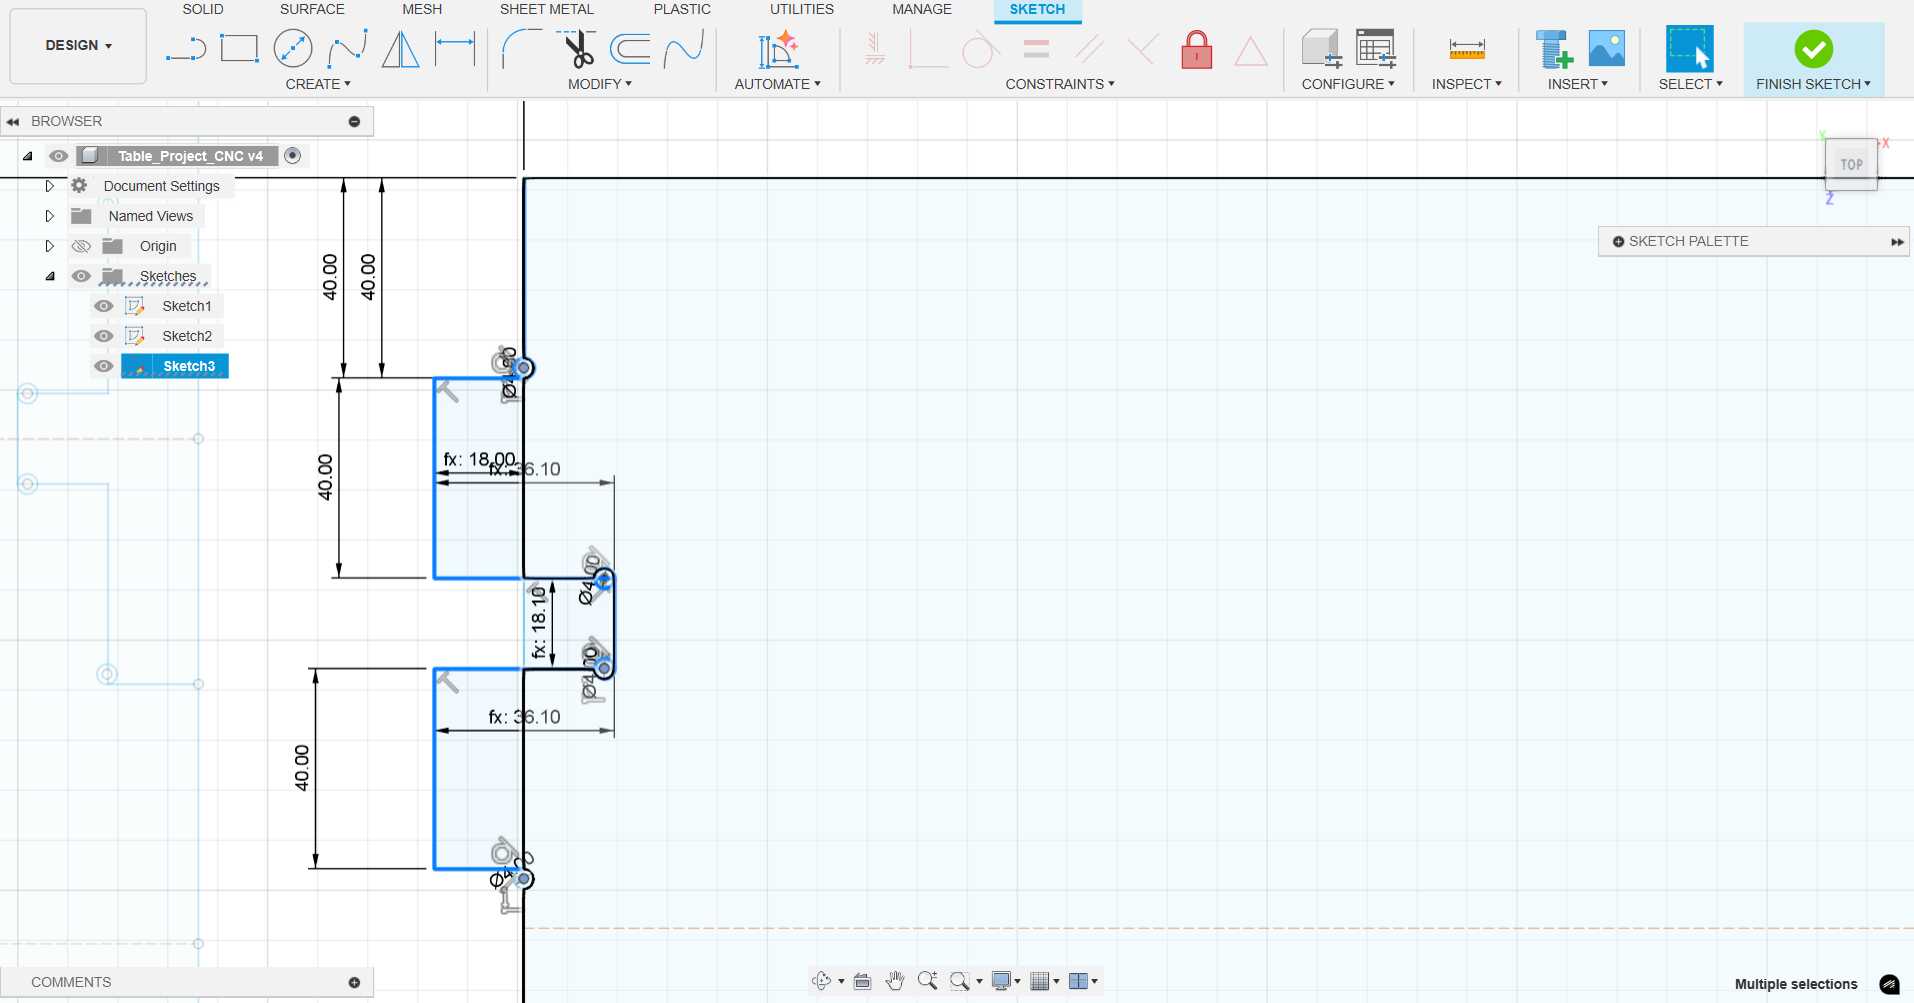The image size is (1914, 1003).
Task: Click TOP face on the ViewCube
Action: point(1851,165)
